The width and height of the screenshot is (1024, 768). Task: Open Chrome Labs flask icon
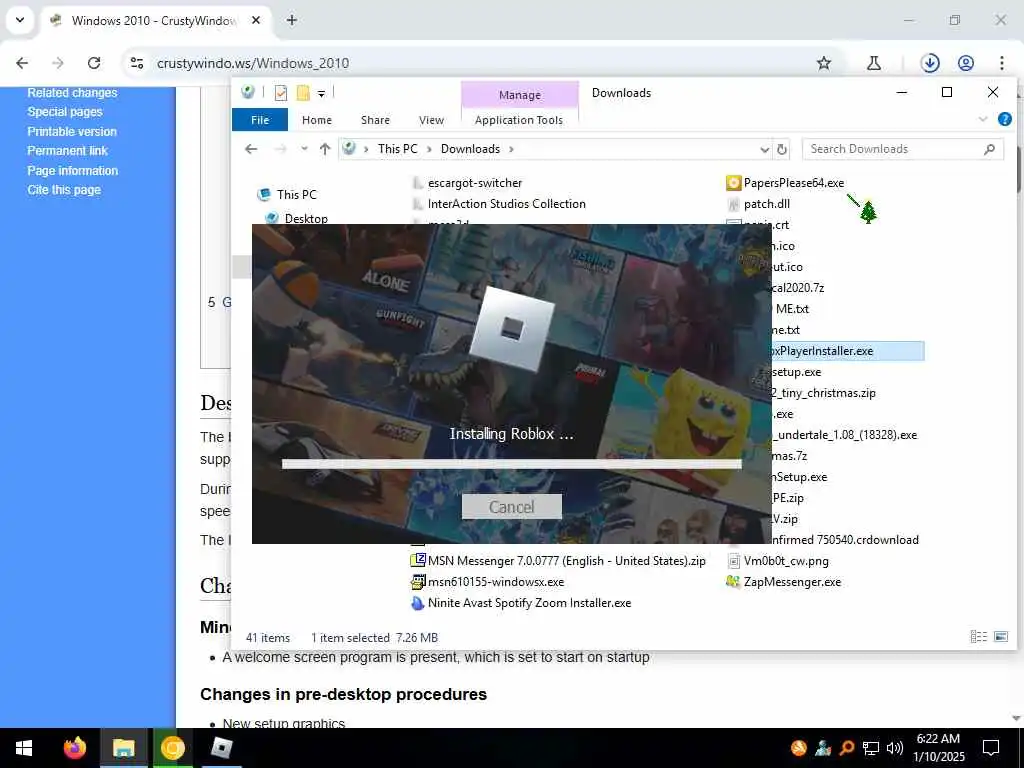pos(874,63)
